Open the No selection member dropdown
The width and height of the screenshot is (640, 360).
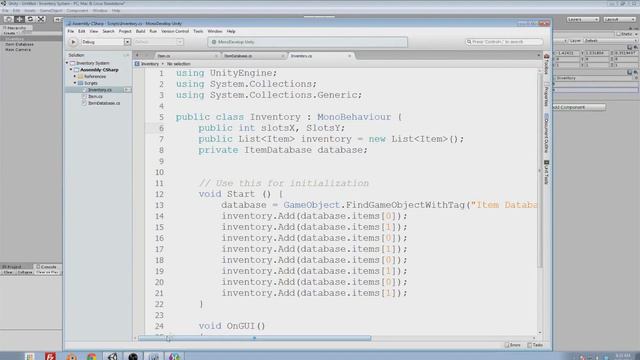(178, 64)
